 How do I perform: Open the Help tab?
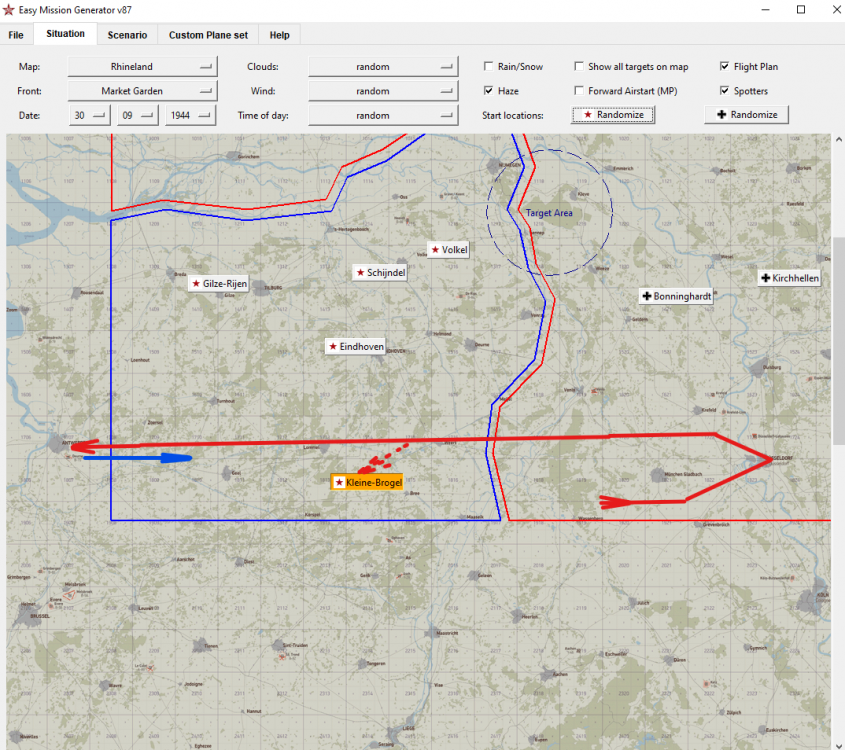pos(279,35)
